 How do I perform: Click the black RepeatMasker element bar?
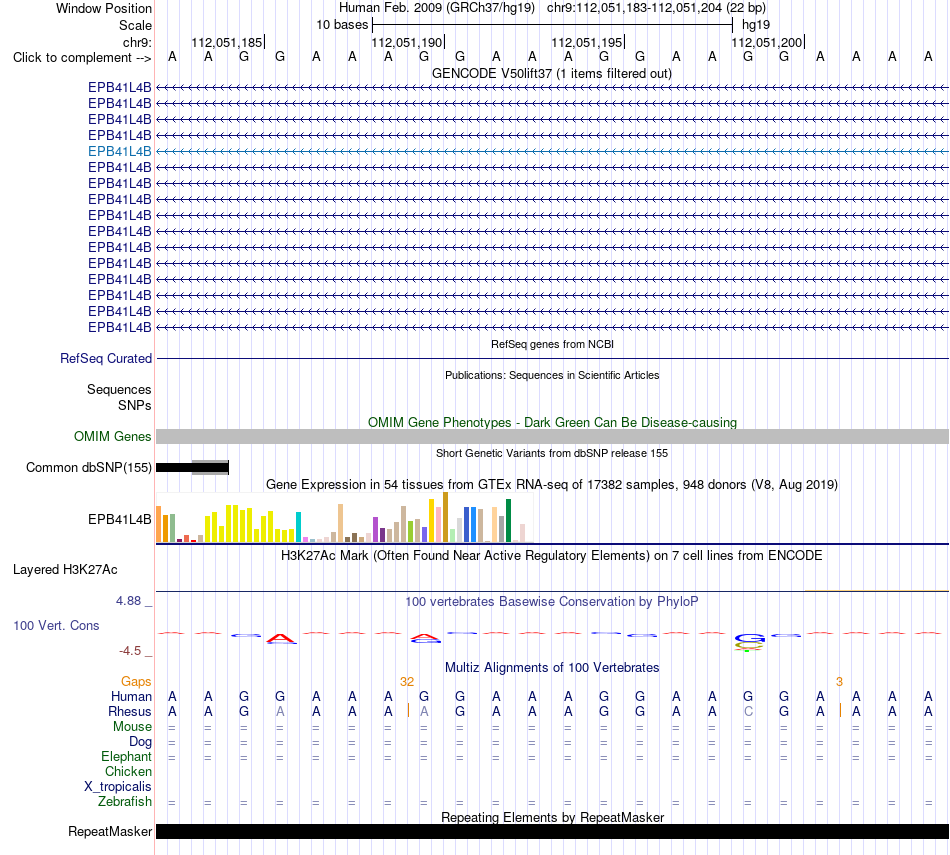tap(552, 831)
